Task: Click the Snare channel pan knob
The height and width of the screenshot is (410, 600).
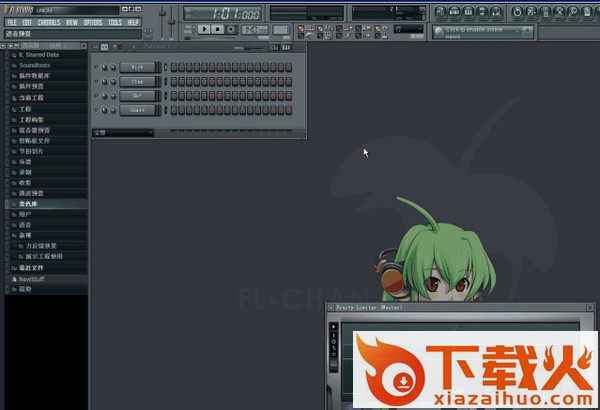Action: pos(104,110)
